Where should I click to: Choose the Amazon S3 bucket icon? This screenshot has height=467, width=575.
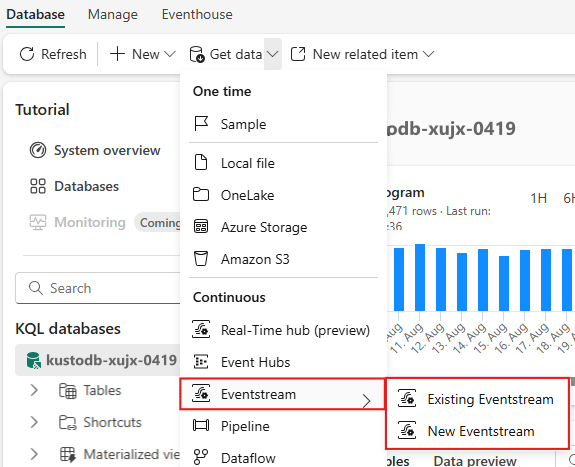point(201,259)
